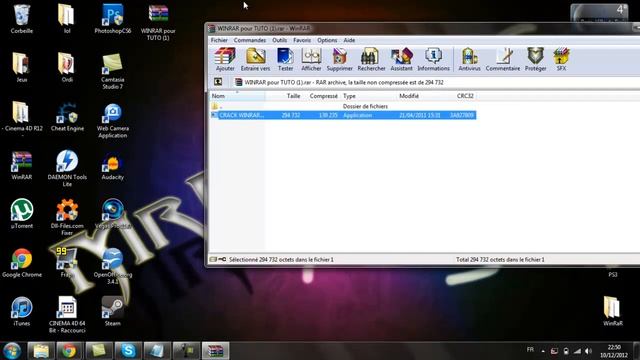
Task: Click the FR language indicator in taskbar
Action: (530, 350)
